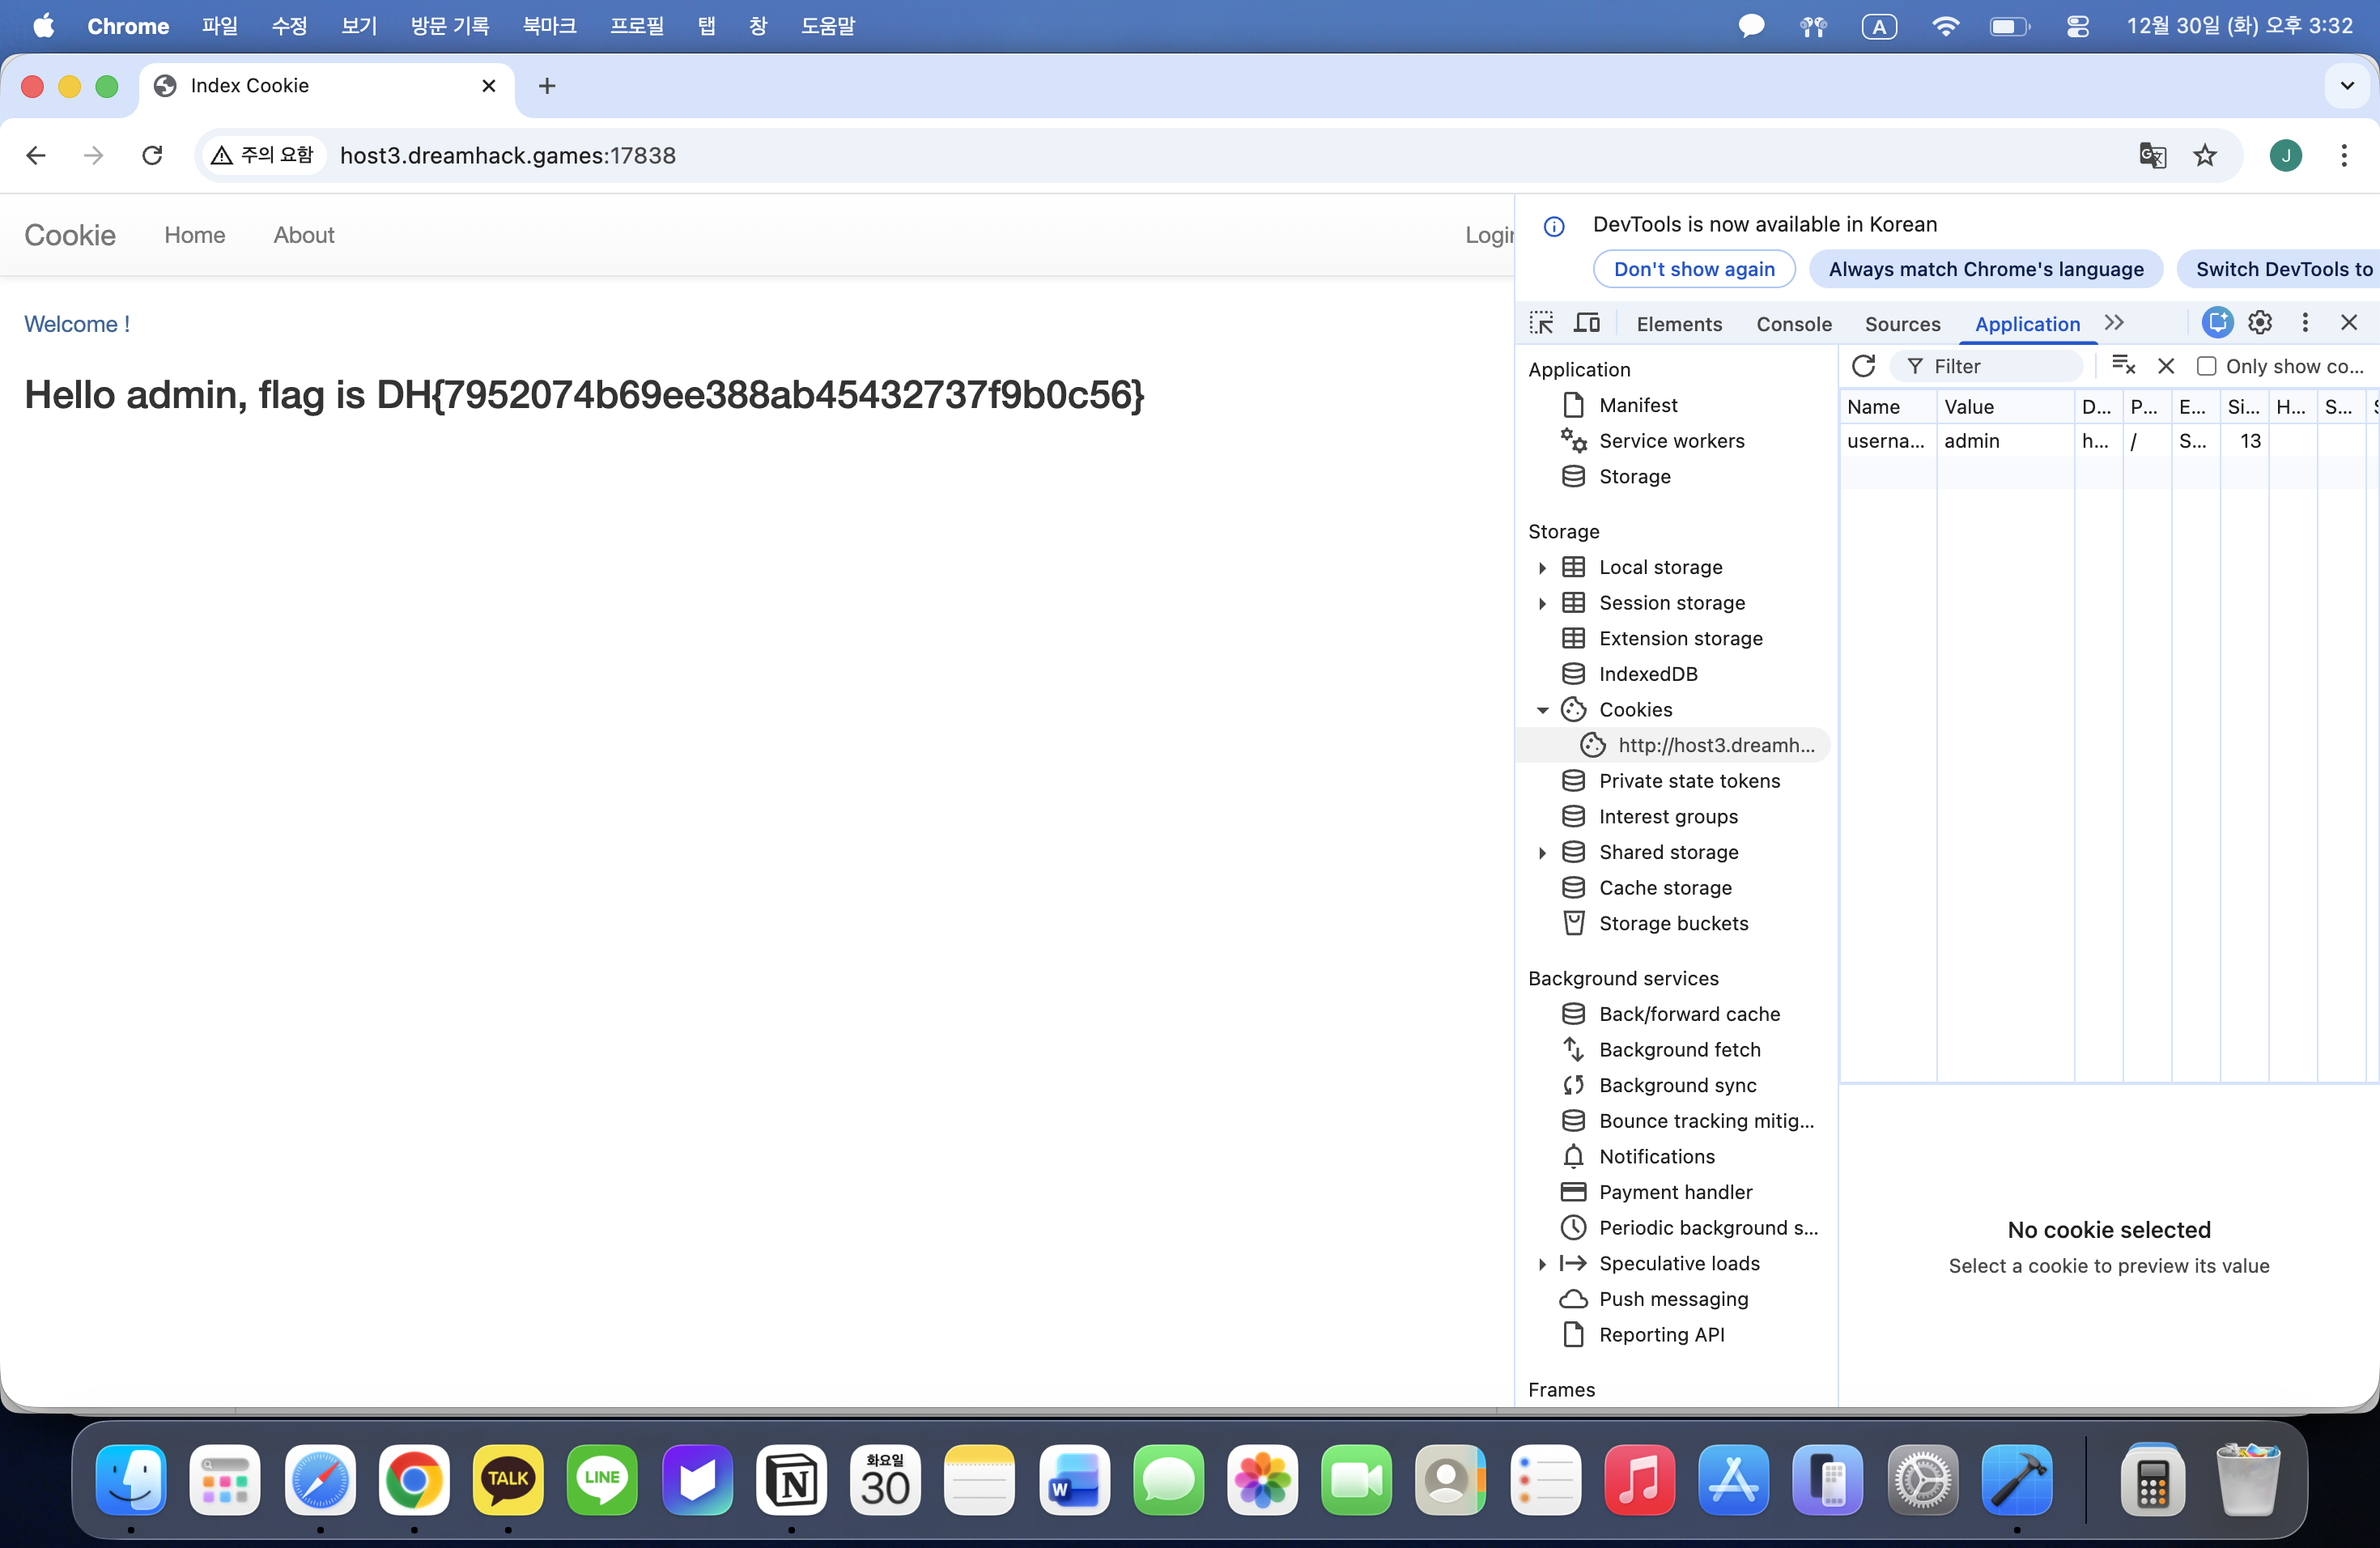This screenshot has width=2380, height=1548.
Task: Collapse the Cookies tree node
Action: pyautogui.click(x=1542, y=710)
